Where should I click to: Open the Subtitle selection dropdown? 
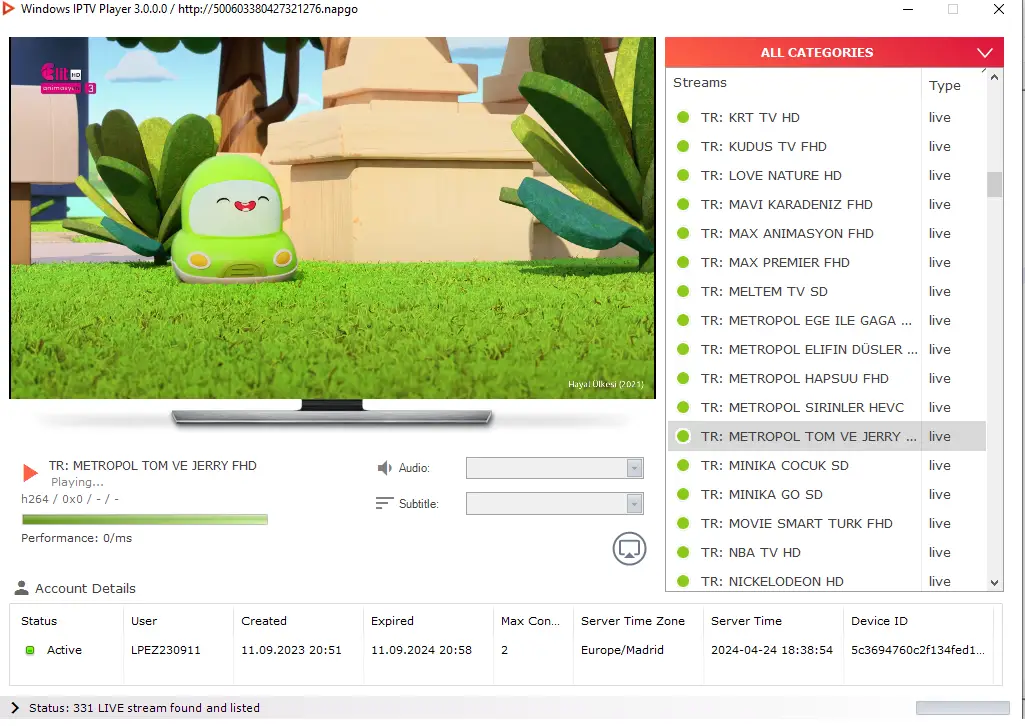(x=554, y=503)
